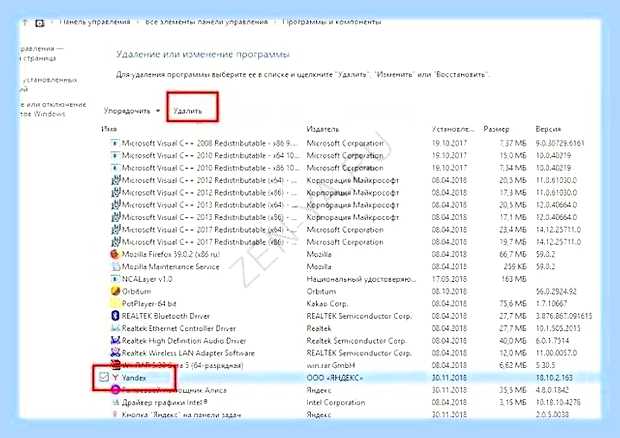Click Visual C++ 2010 Redistributable x64 icon
This screenshot has height=438, width=620.
pos(115,155)
